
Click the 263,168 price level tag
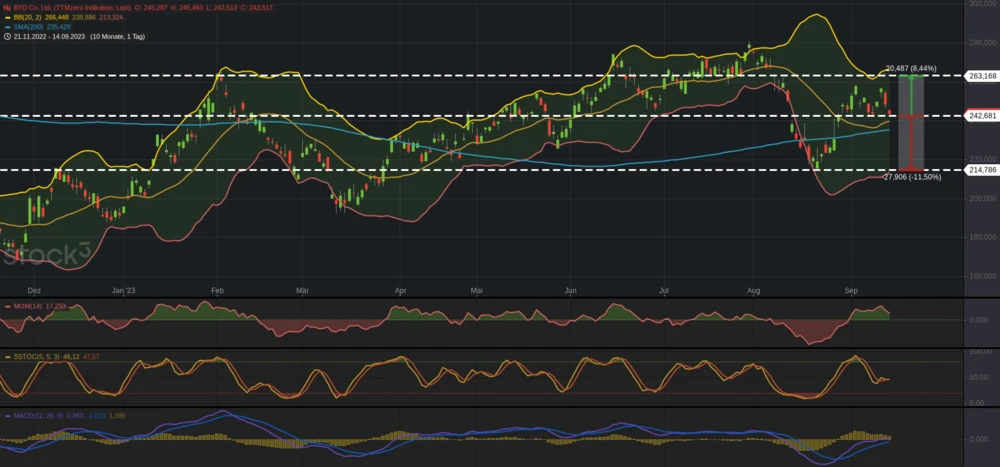982,76
